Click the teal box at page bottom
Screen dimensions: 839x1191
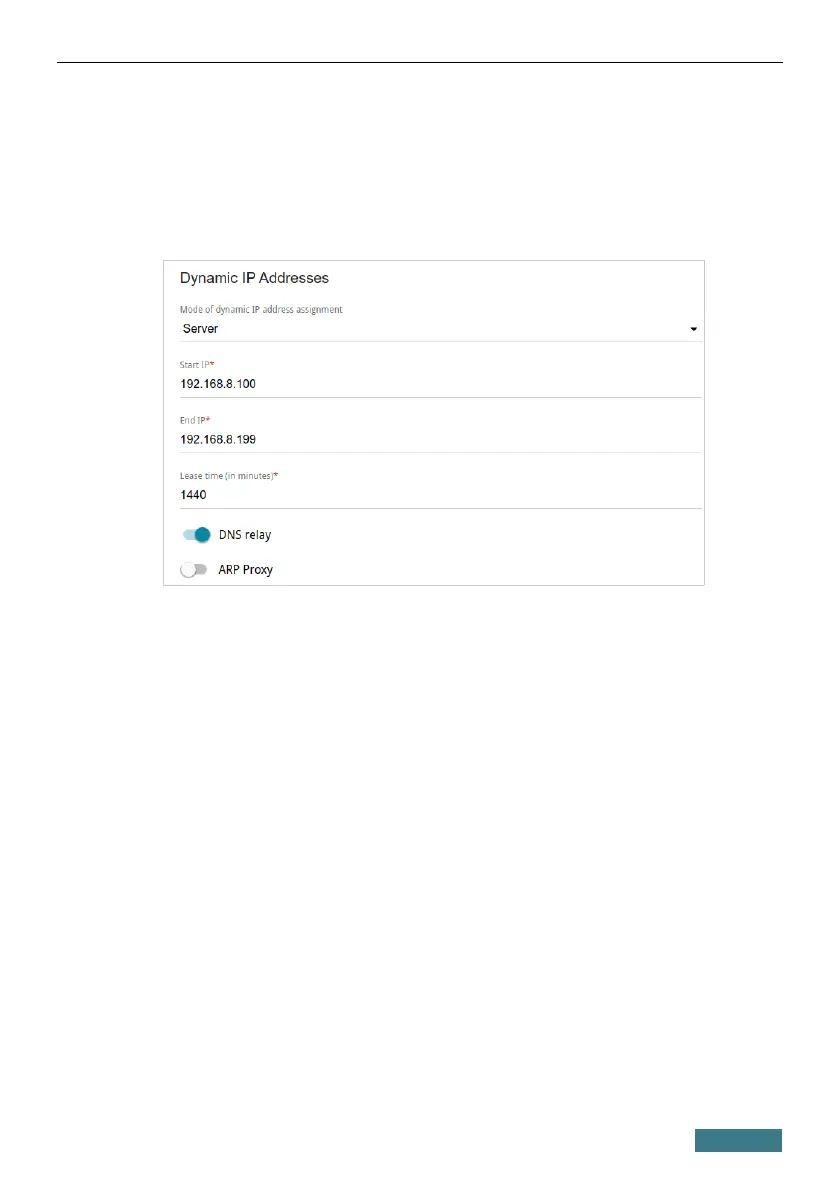click(x=738, y=1140)
